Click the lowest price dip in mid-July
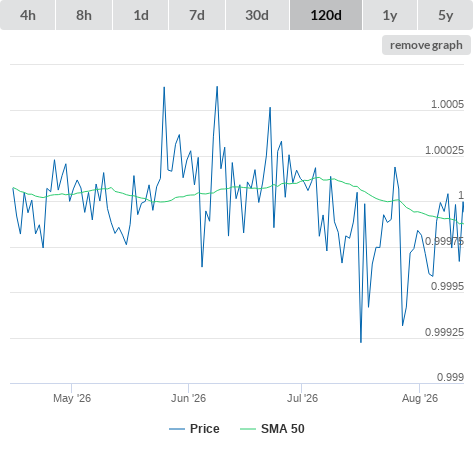 coord(361,342)
